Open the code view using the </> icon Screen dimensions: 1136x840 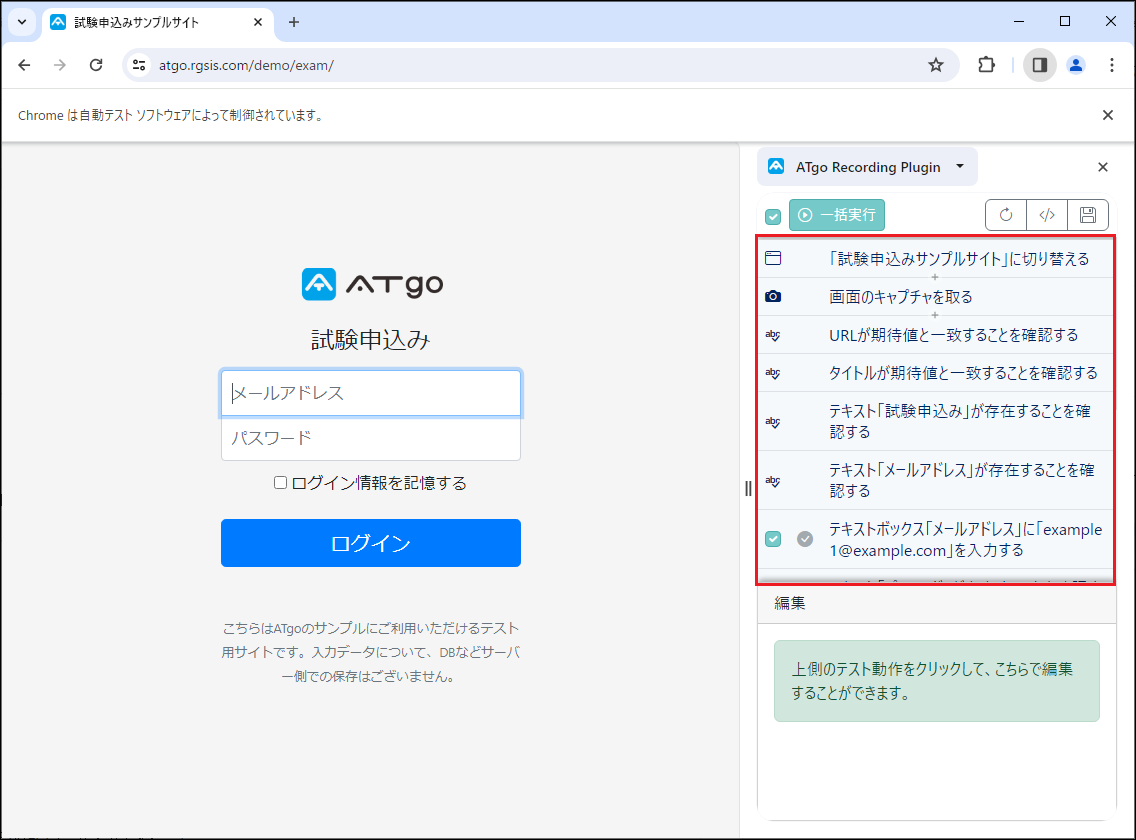[1046, 214]
